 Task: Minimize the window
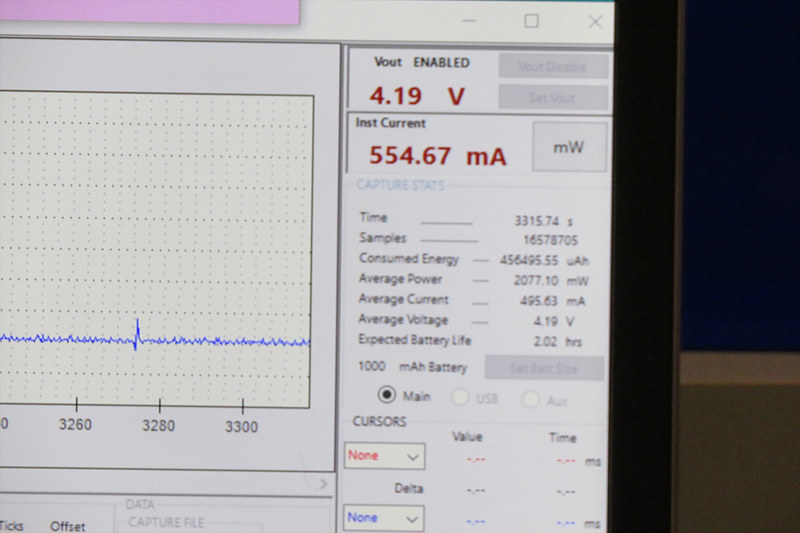pos(469,21)
